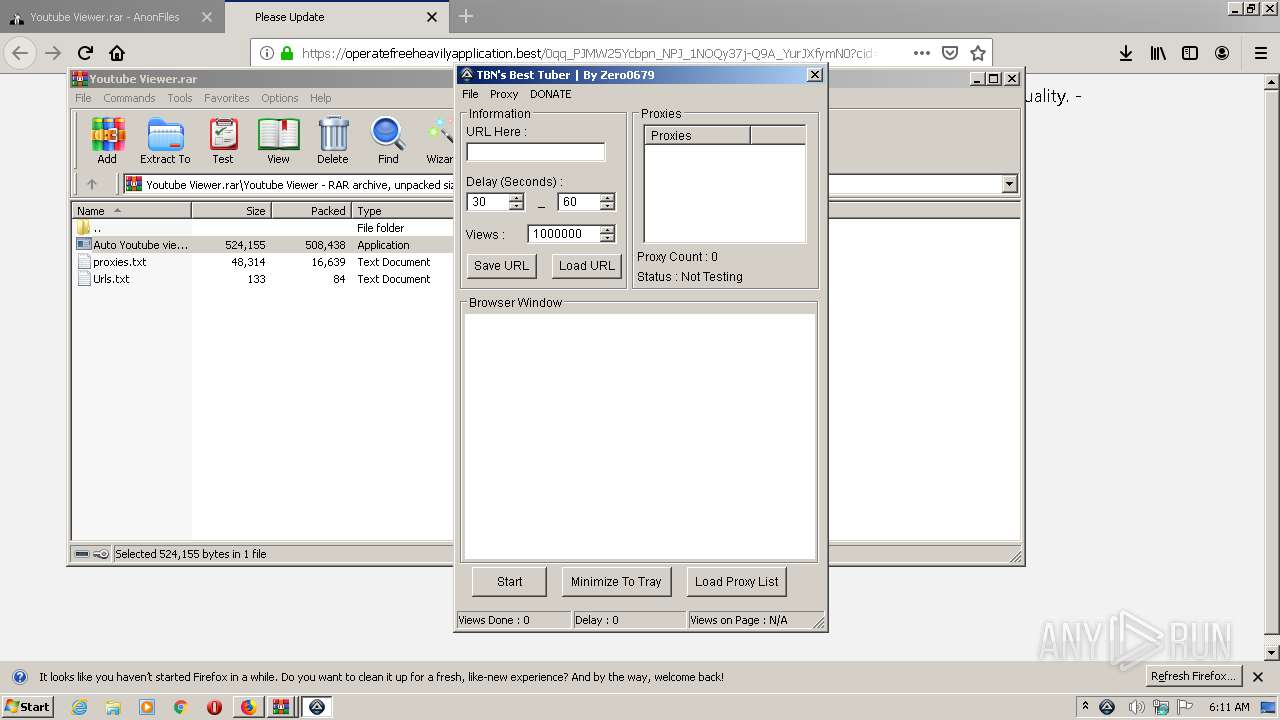Close the Please Update tab

pyautogui.click(x=432, y=17)
